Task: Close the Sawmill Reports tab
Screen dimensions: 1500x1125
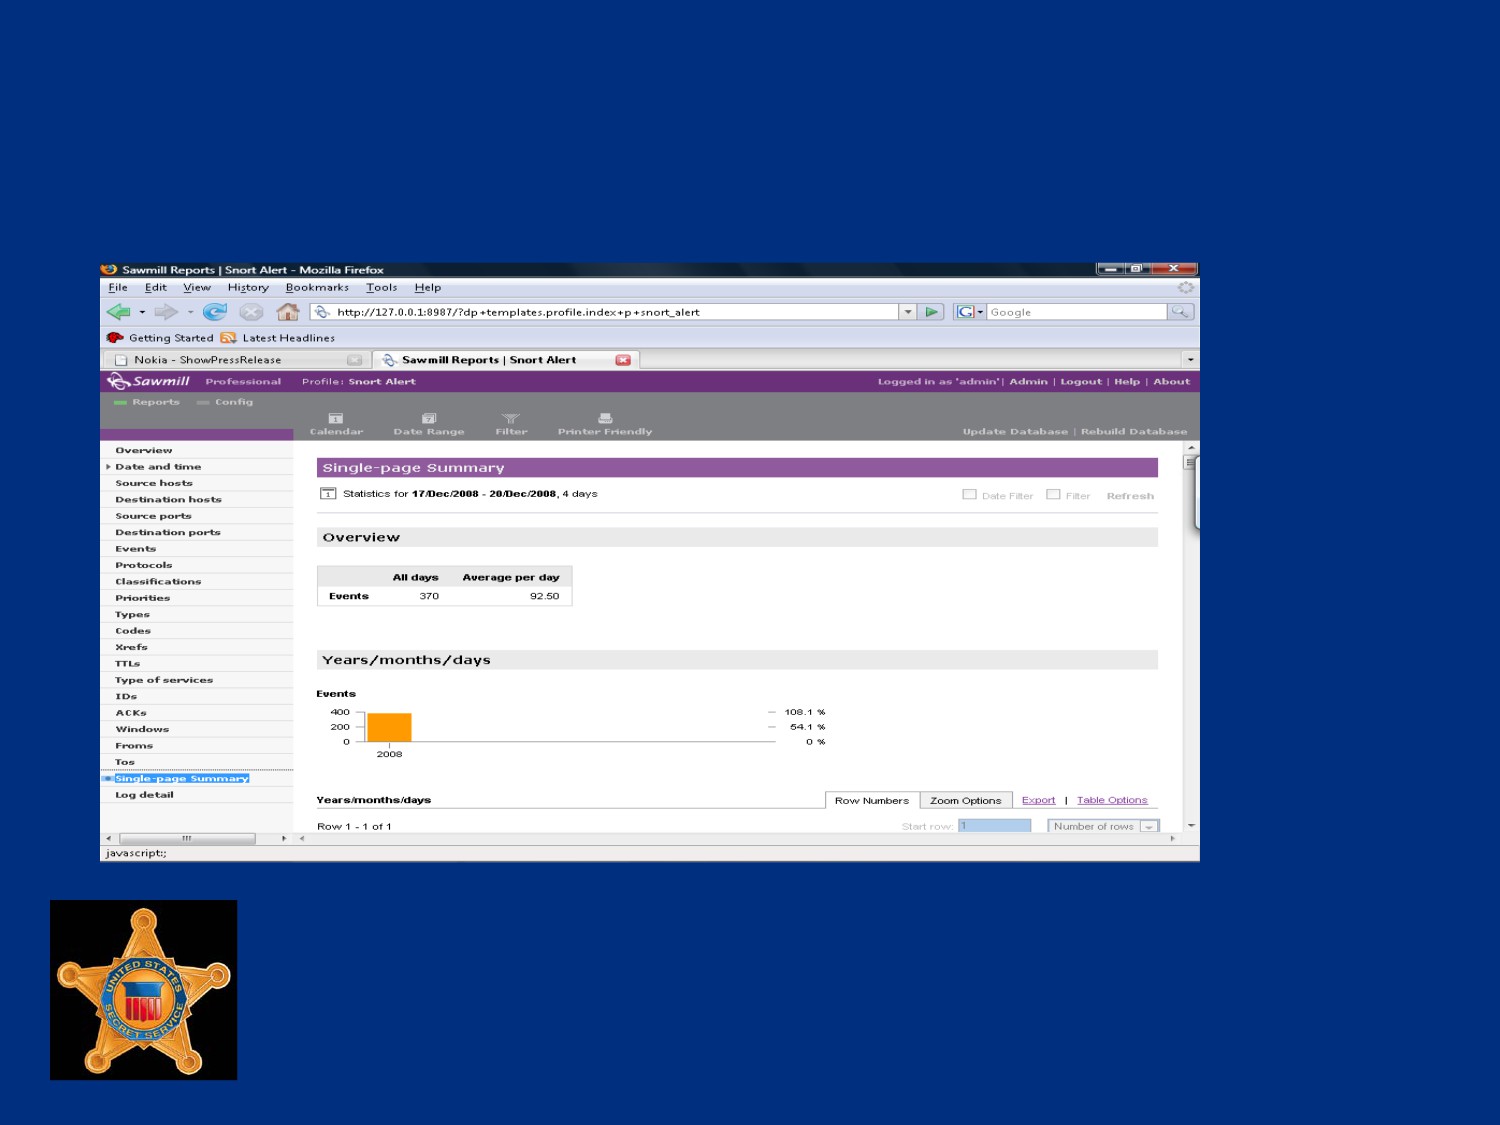Action: click(x=623, y=360)
